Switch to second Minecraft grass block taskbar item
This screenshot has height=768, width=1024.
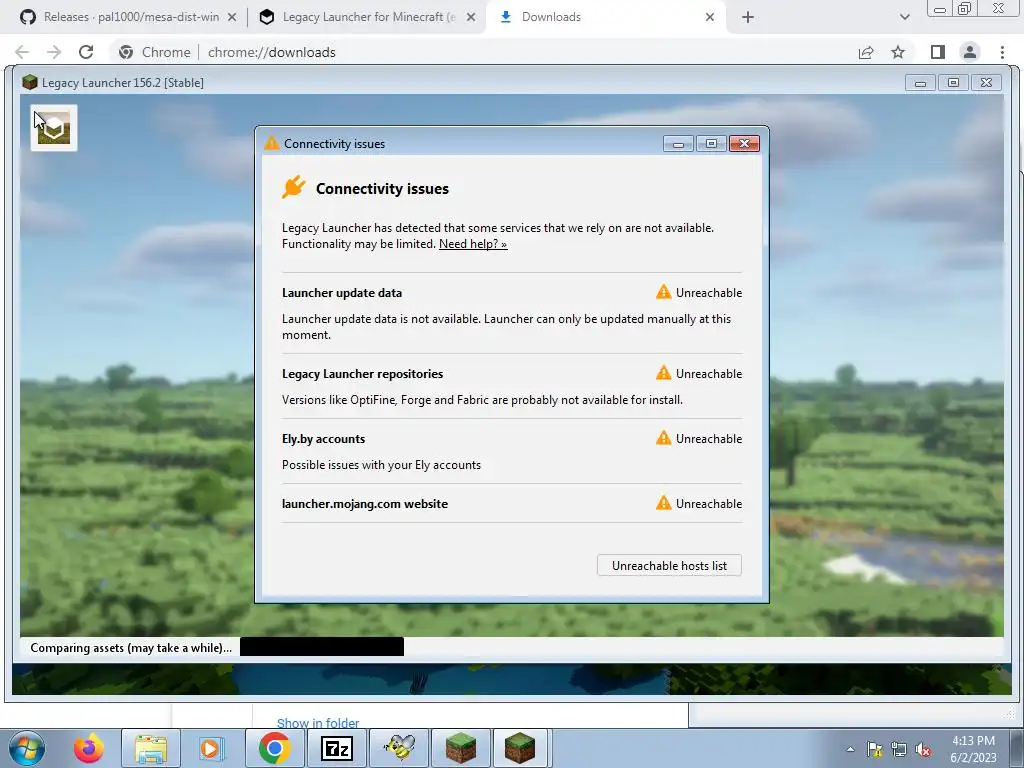tap(520, 748)
